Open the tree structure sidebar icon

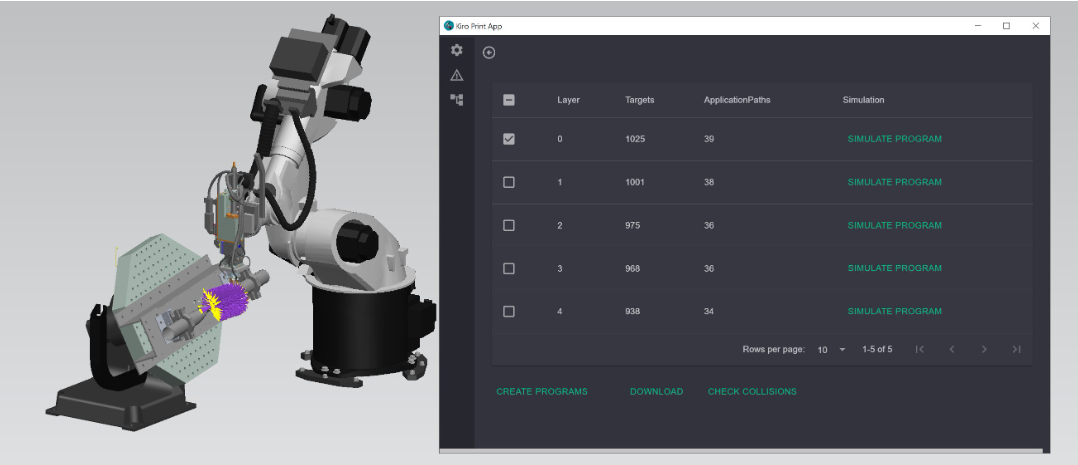click(x=457, y=100)
